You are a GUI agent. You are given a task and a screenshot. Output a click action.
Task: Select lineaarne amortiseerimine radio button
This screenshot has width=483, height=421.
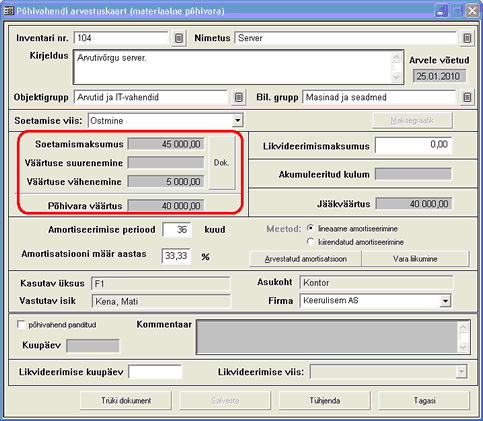310,228
